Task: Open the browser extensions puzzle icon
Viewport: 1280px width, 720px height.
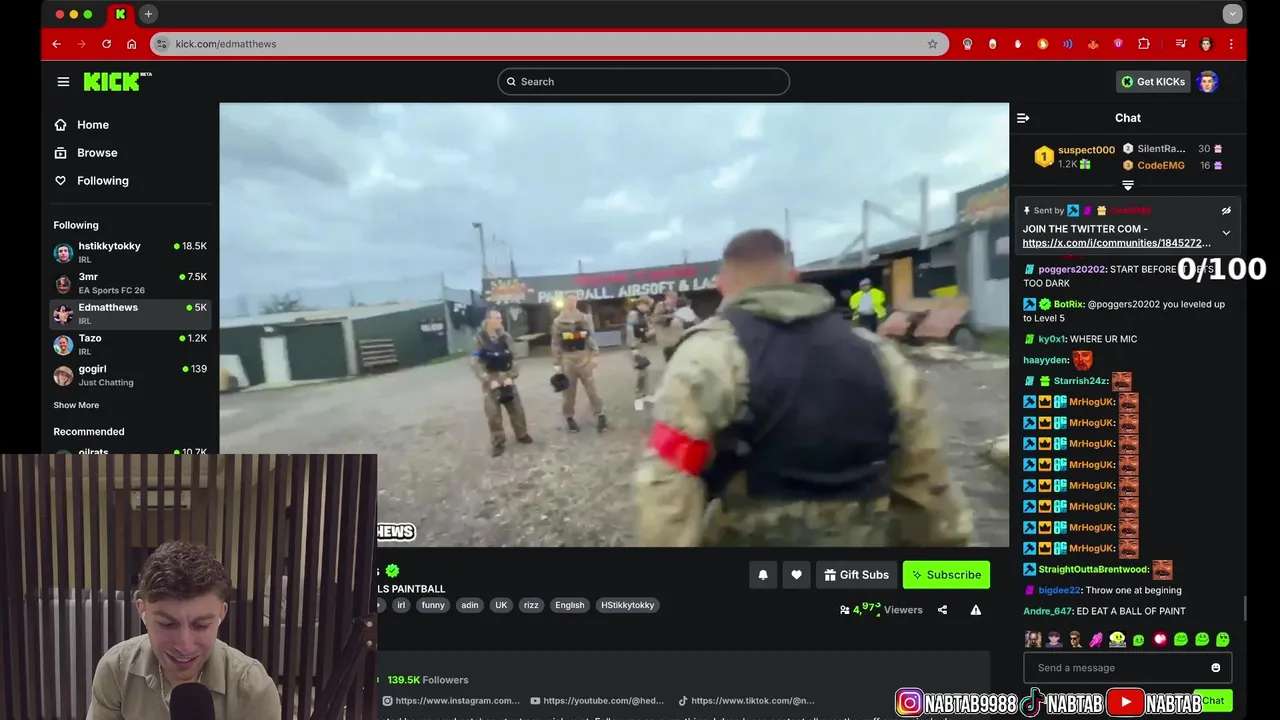Action: pos(1144,44)
